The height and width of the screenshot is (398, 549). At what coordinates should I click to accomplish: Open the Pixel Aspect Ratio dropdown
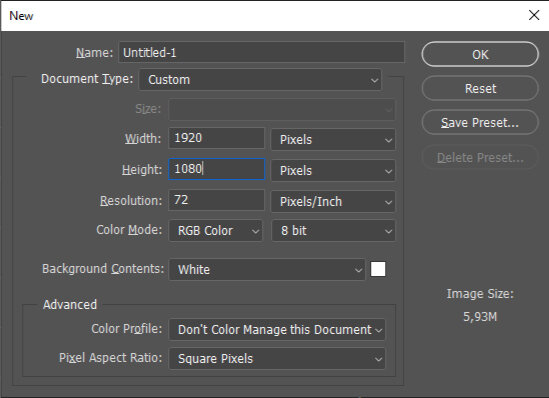pyautogui.click(x=277, y=358)
